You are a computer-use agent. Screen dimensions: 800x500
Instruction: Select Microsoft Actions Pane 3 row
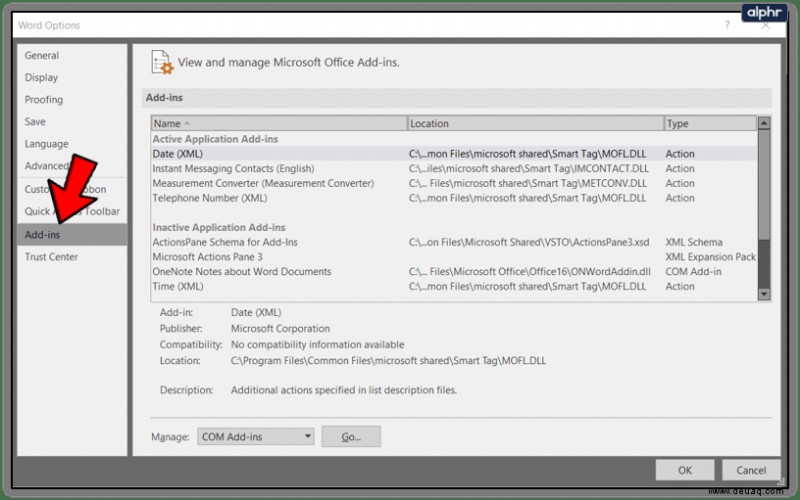click(x=454, y=257)
